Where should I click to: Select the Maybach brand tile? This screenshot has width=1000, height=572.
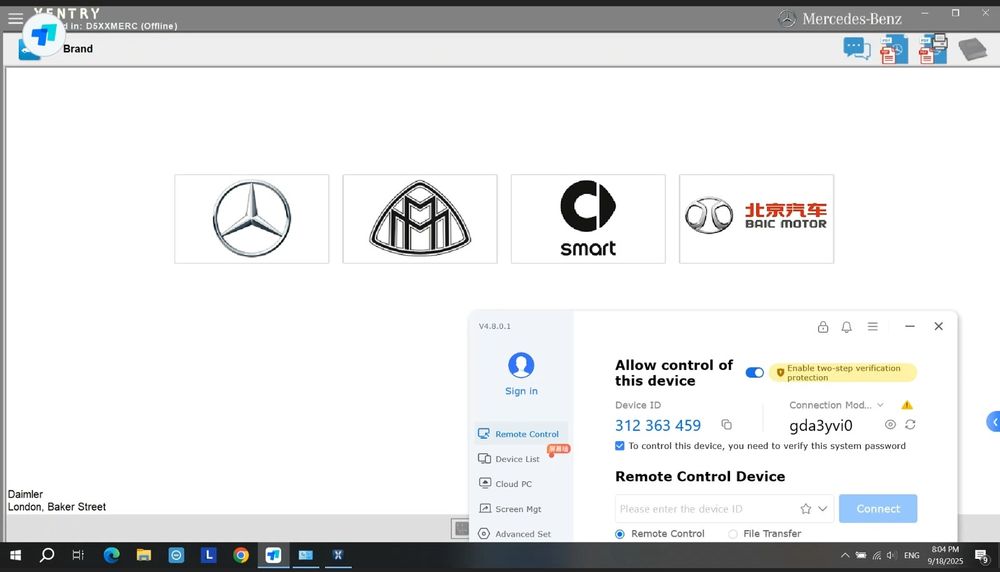(420, 219)
